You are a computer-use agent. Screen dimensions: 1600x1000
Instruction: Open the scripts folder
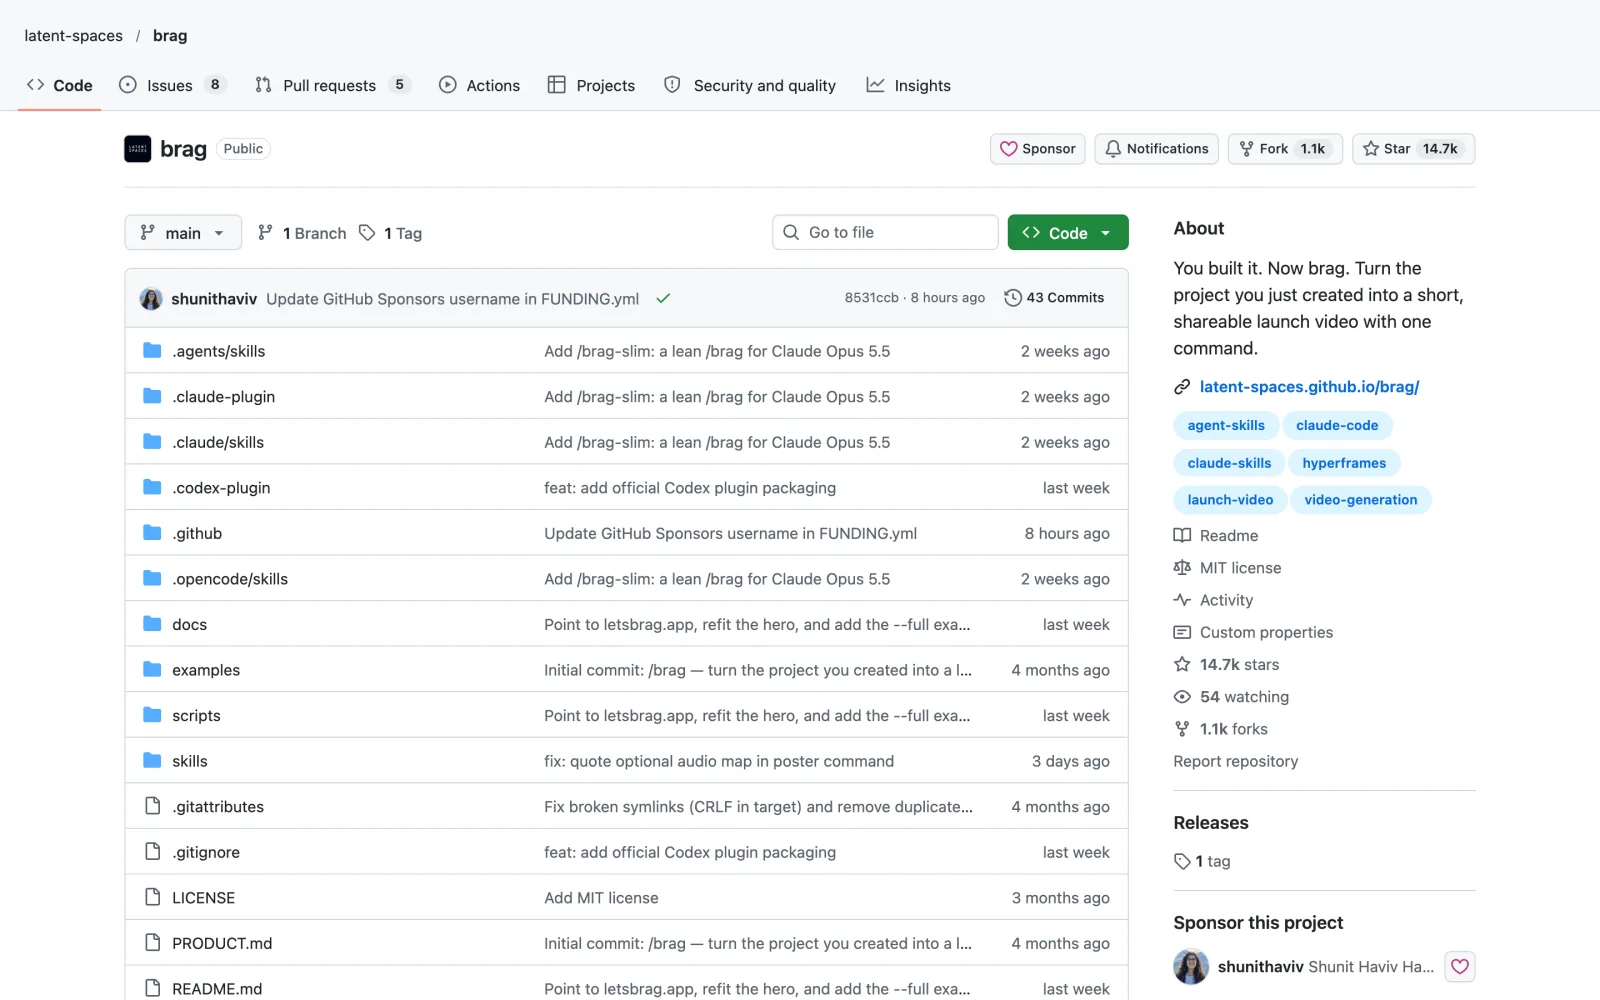pyautogui.click(x=196, y=716)
